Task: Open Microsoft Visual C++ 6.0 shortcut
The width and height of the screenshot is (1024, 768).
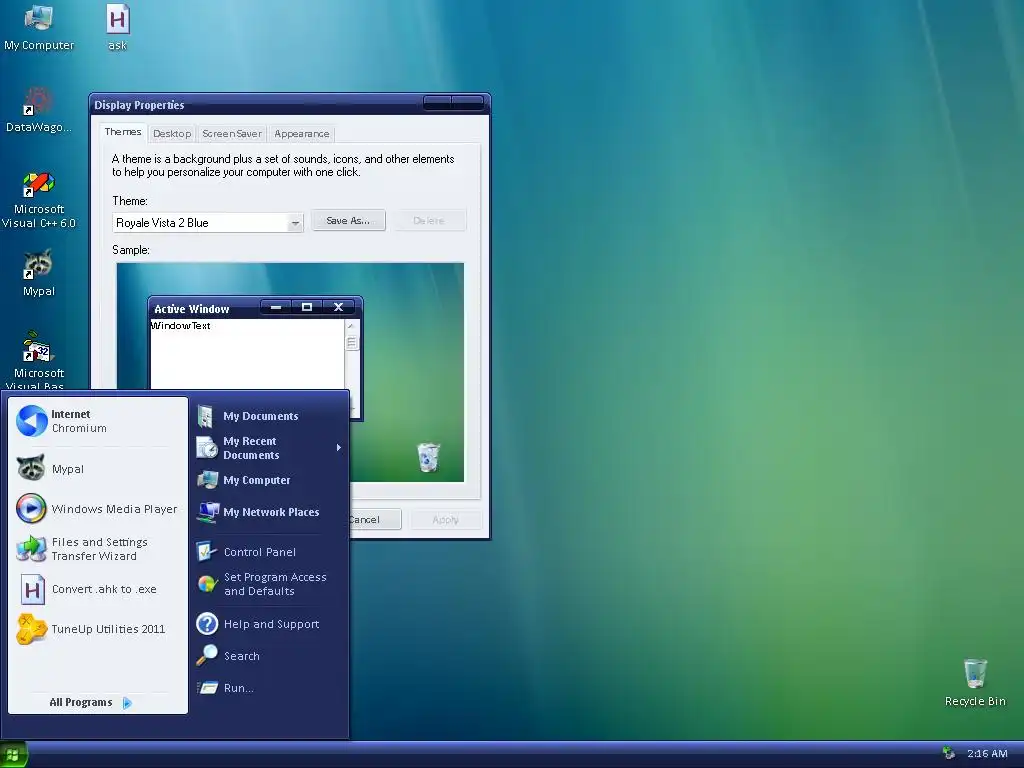Action: pyautogui.click(x=39, y=199)
